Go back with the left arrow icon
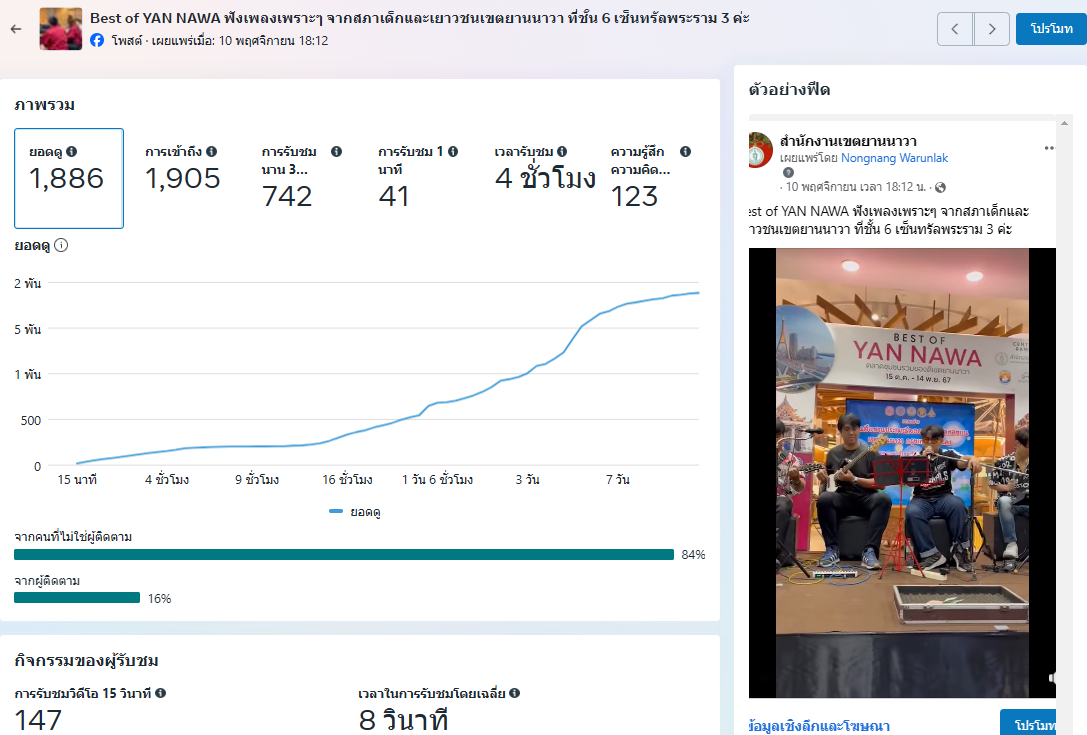1087x735 pixels. (16, 29)
